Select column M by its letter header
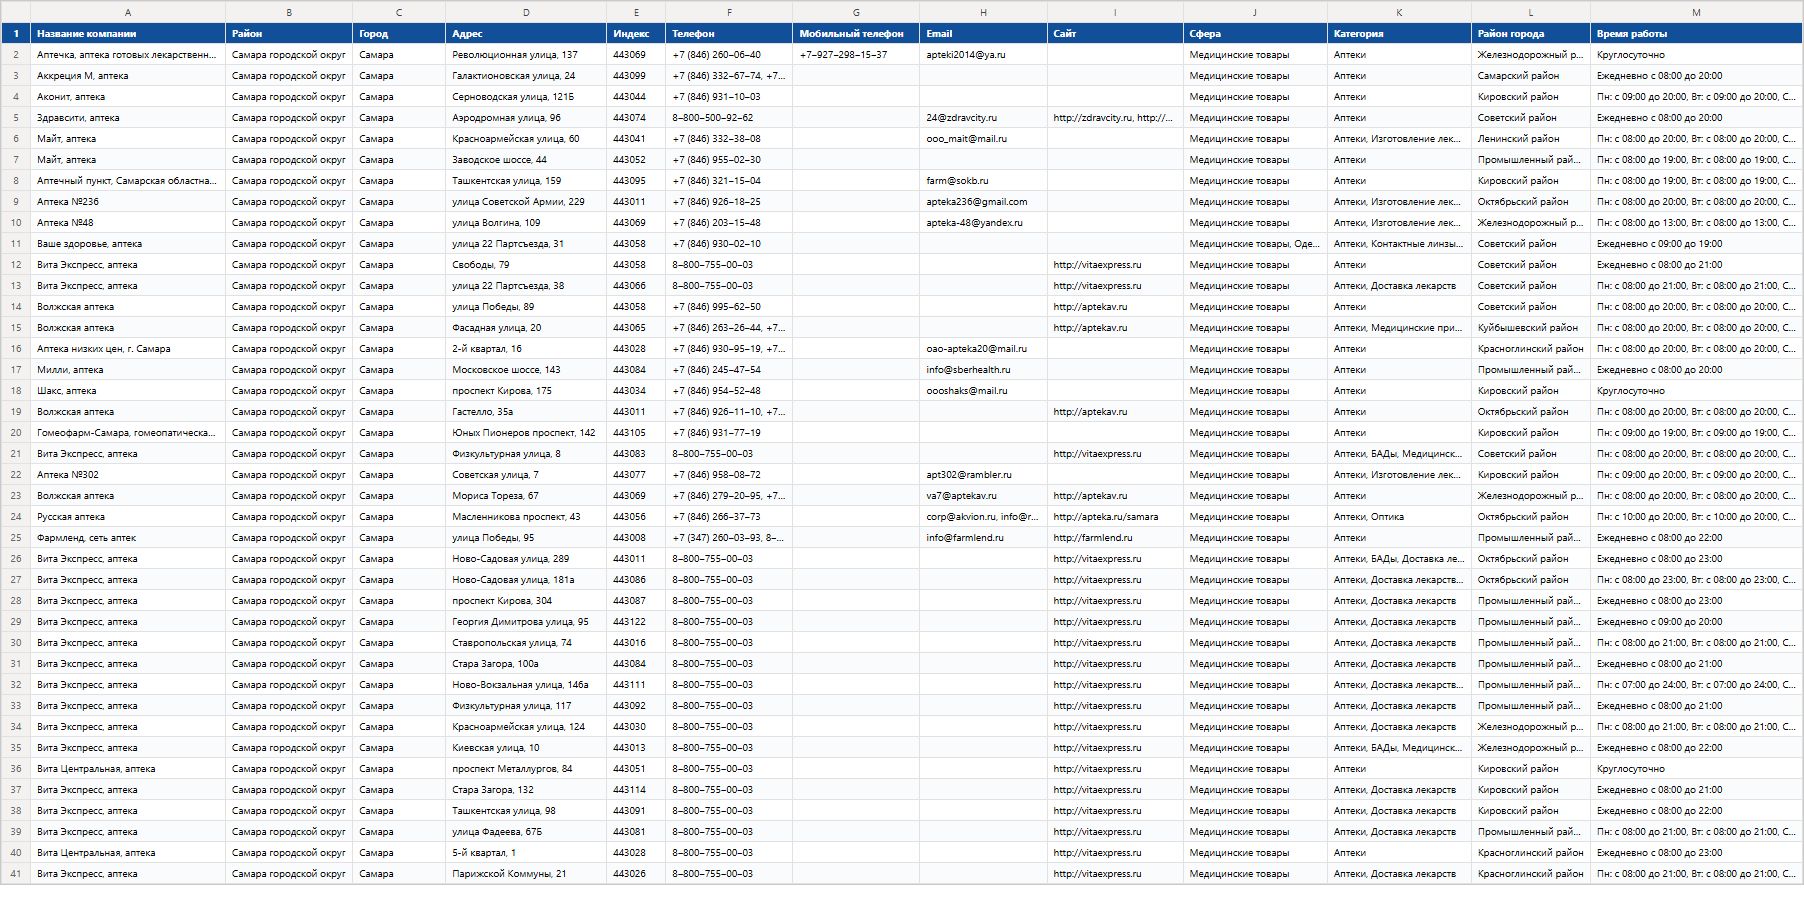The image size is (1804, 902). [x=1696, y=12]
